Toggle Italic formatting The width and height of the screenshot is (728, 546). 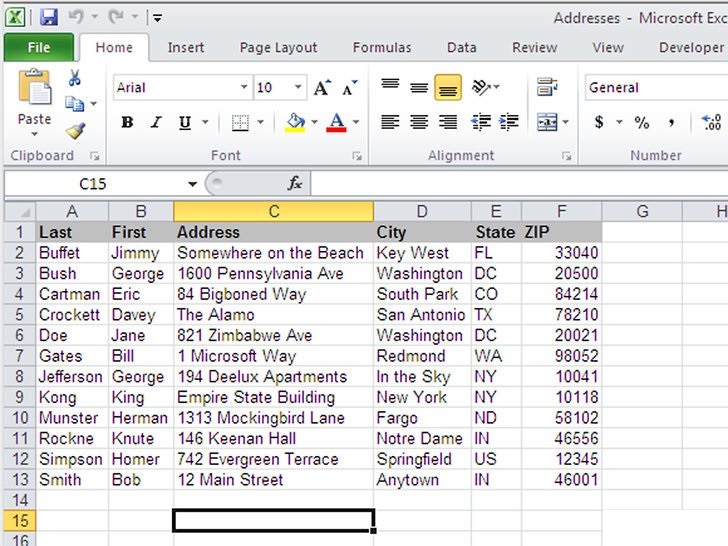[x=156, y=123]
